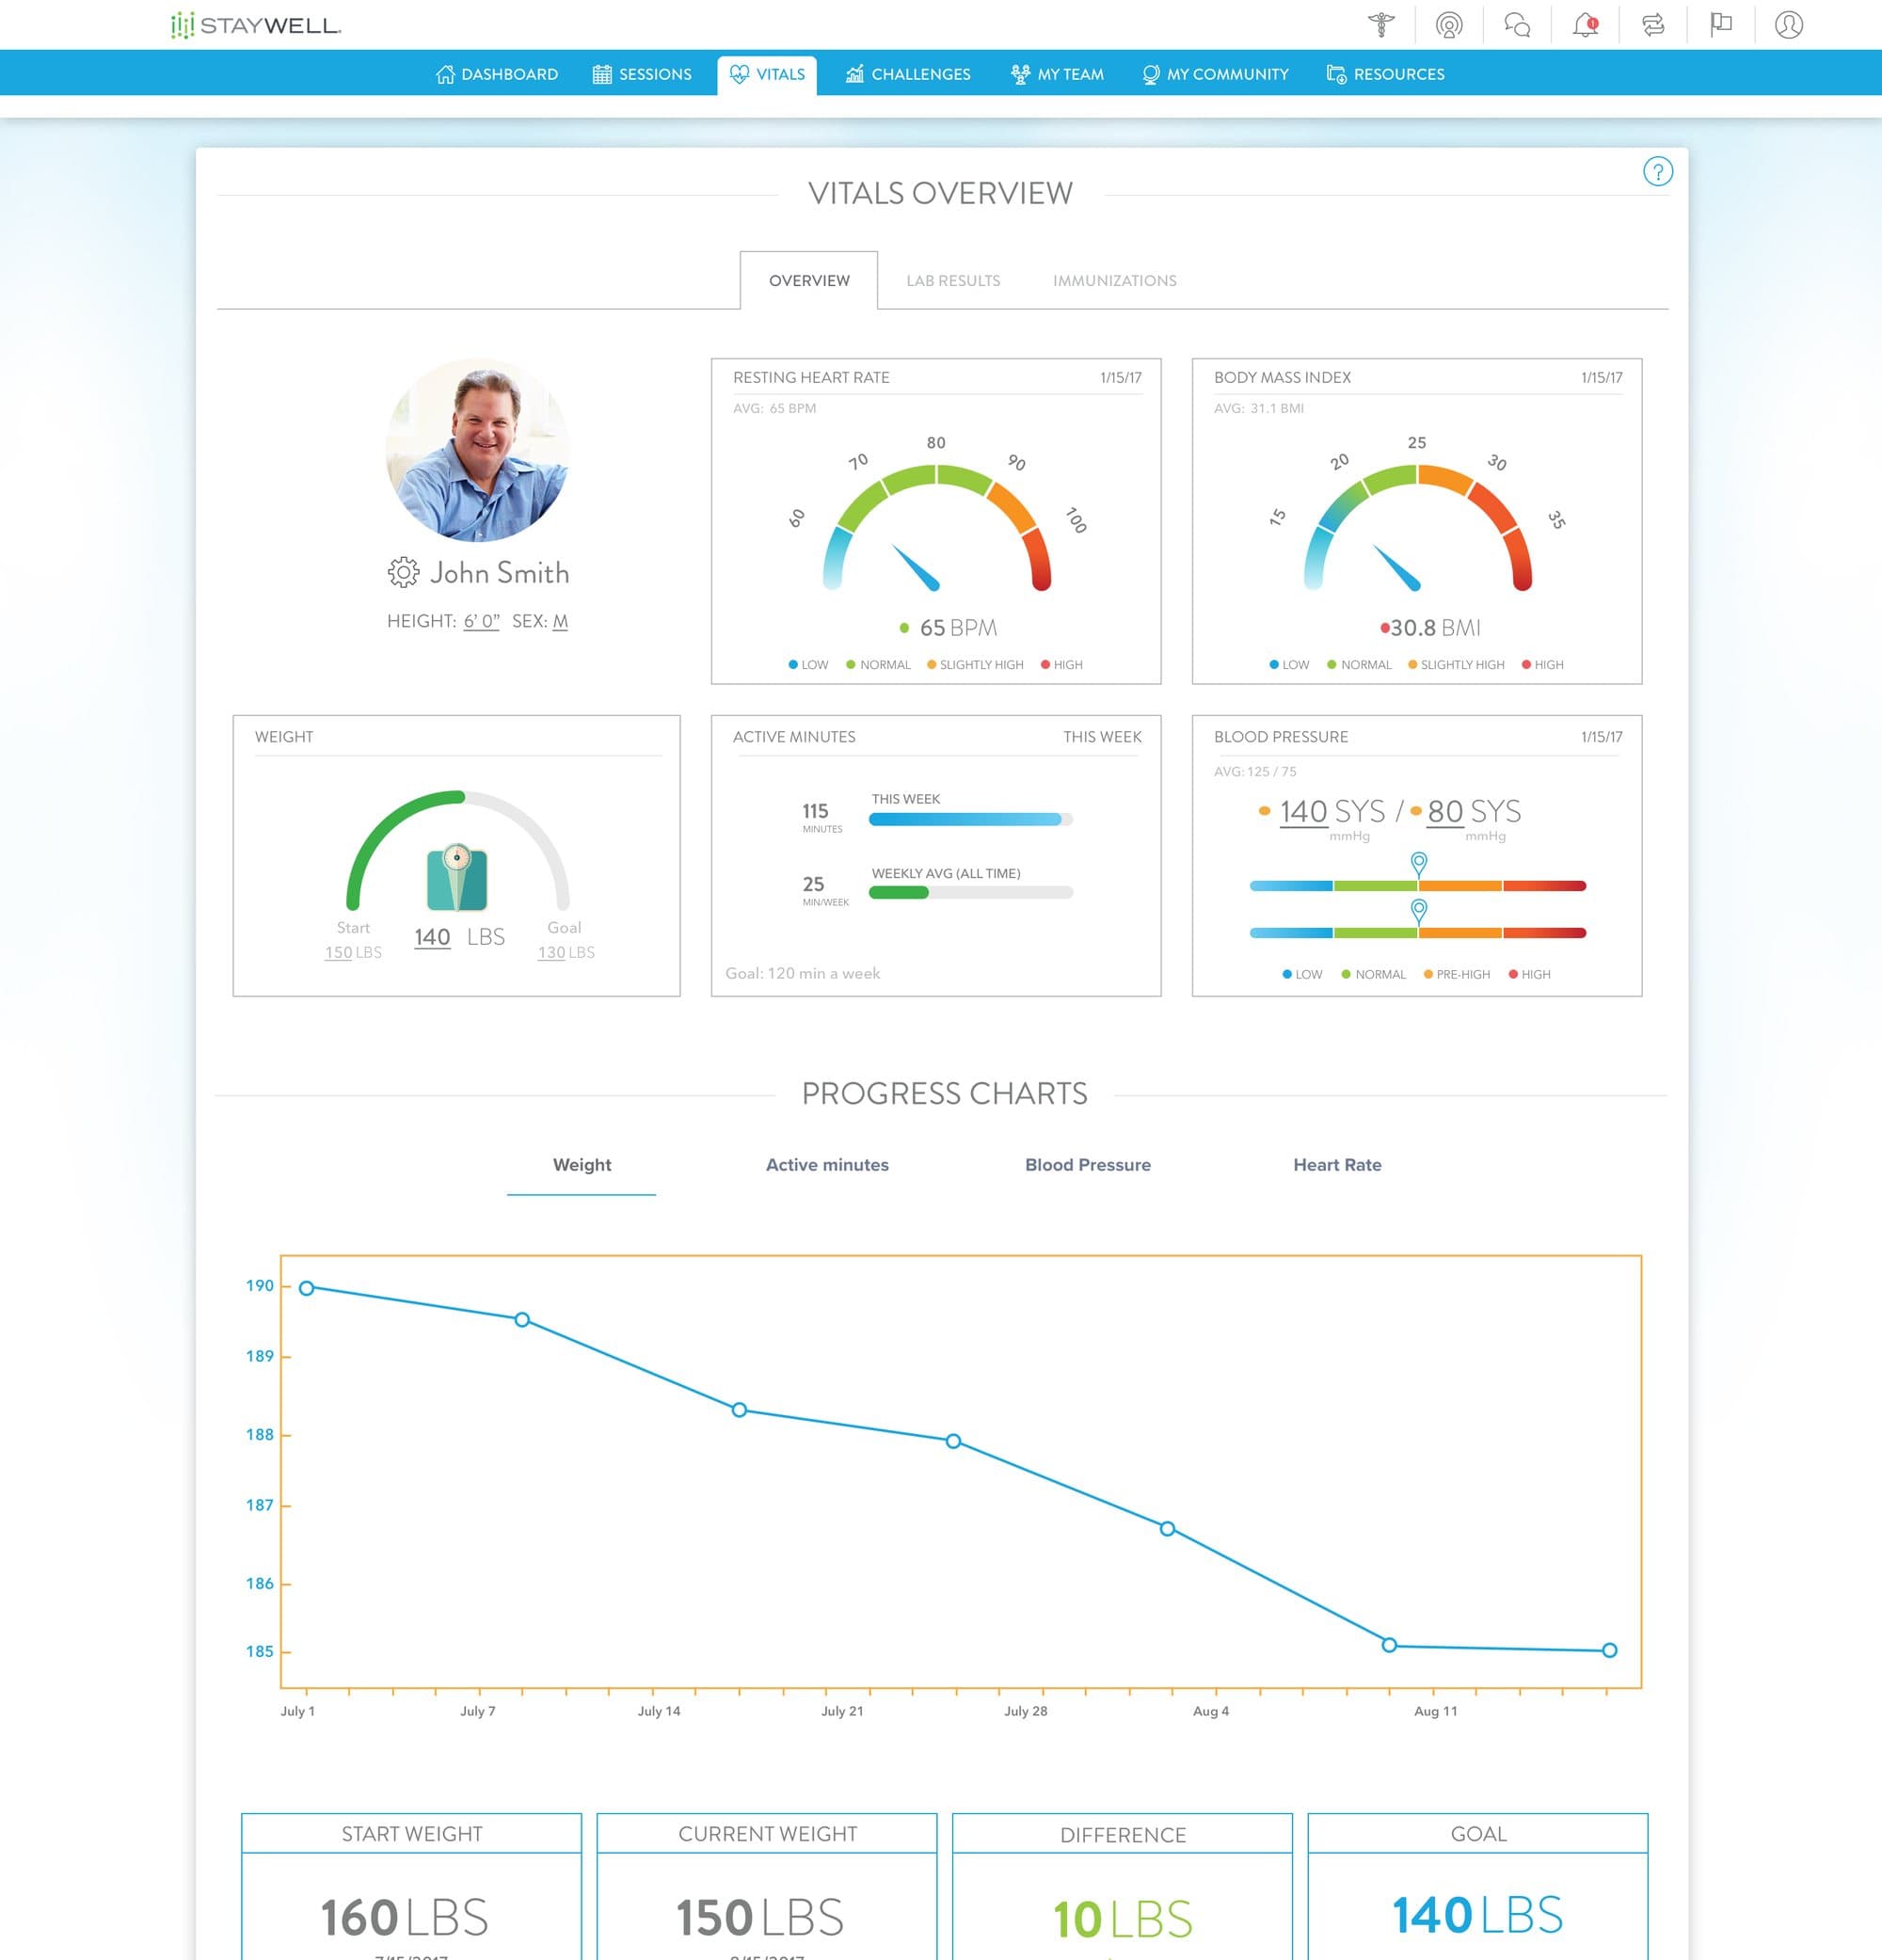
Task: Click the weight scale icon
Action: coord(457,877)
